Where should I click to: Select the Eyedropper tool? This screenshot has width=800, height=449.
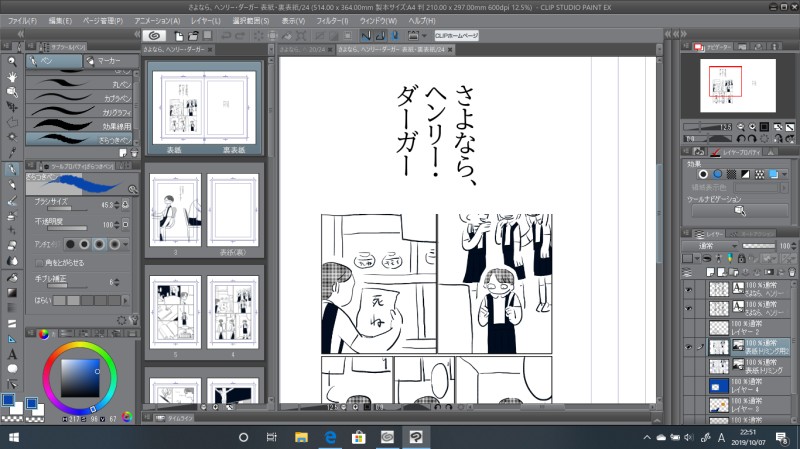[12, 153]
